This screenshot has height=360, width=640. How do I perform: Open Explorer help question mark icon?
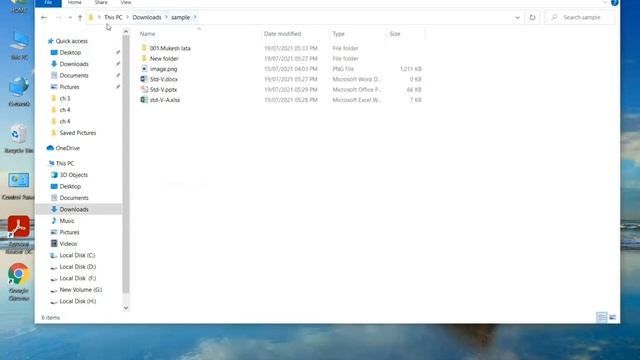click(x=614, y=2)
